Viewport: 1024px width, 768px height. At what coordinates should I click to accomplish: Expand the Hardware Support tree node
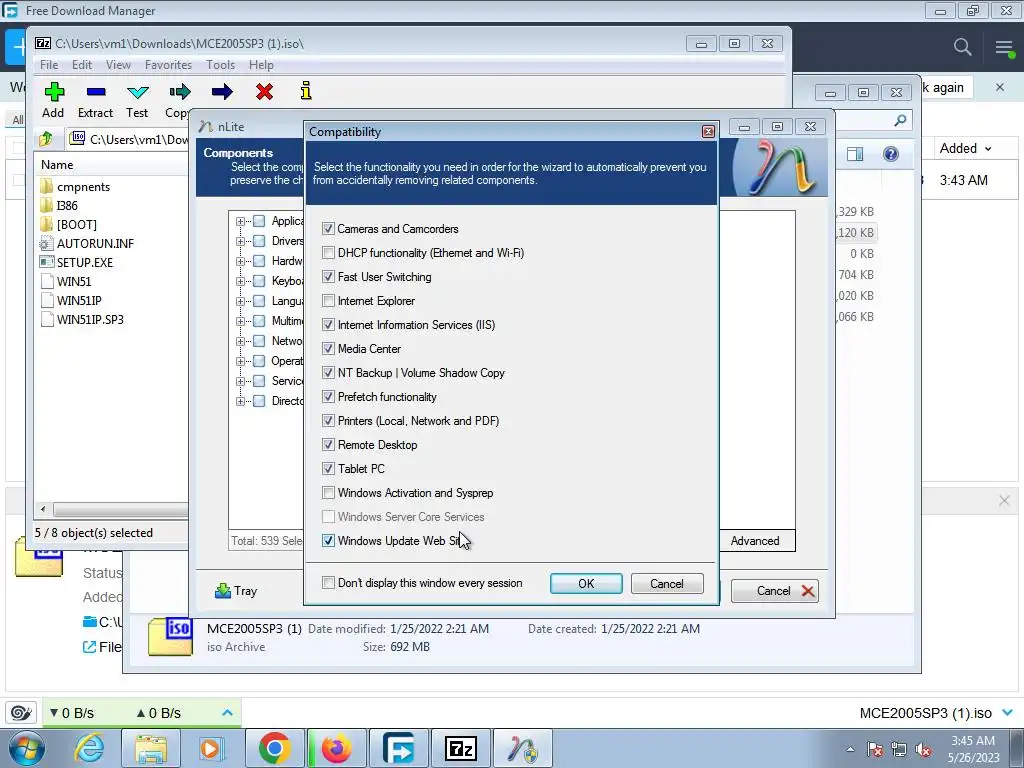point(240,261)
